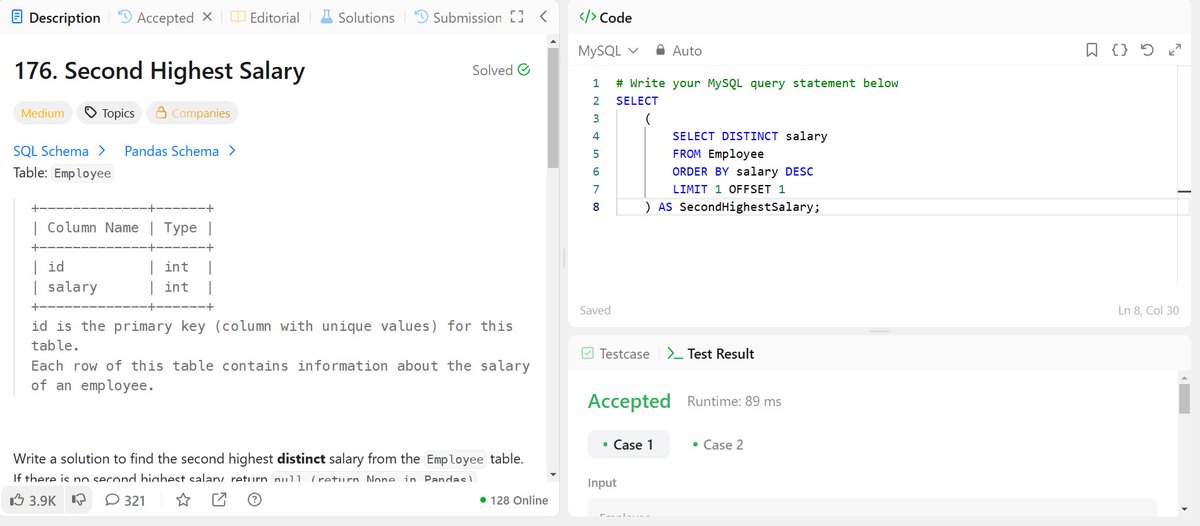Screen dimensions: 1200x526
Task: Click the 'Runtime: 89 ms' text
Action: [x=734, y=401]
